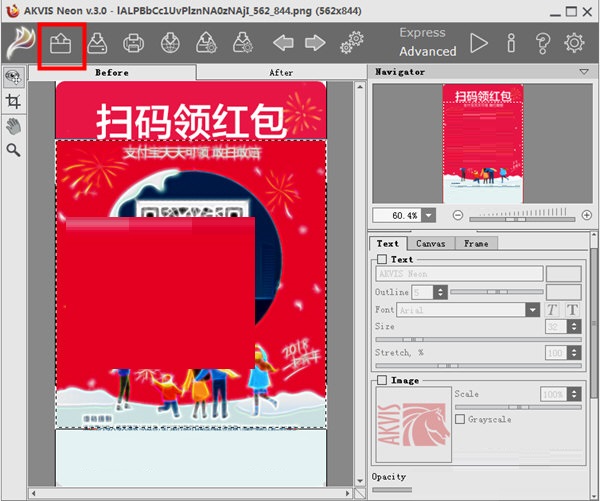Adjust the Outline value stepper
Viewport: 600px width, 501px height.
click(440, 292)
